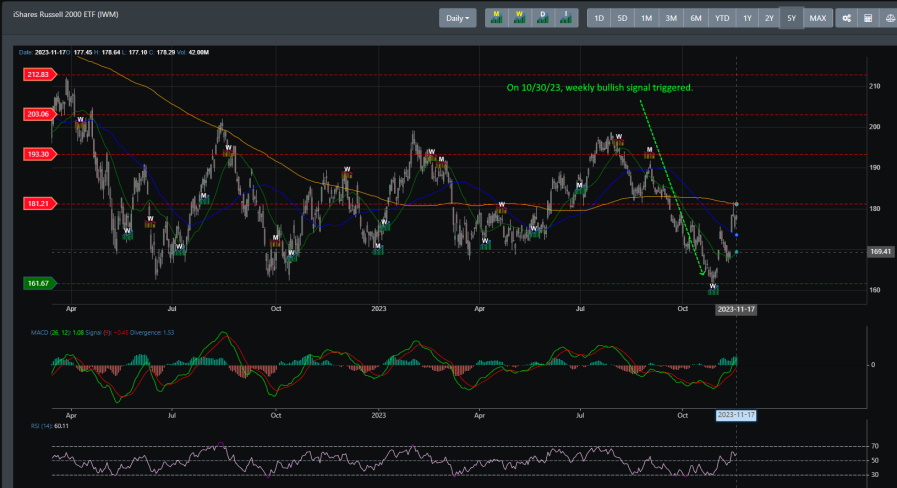Select the 2Y time range
Image resolution: width=897 pixels, height=488 pixels.
coord(769,18)
